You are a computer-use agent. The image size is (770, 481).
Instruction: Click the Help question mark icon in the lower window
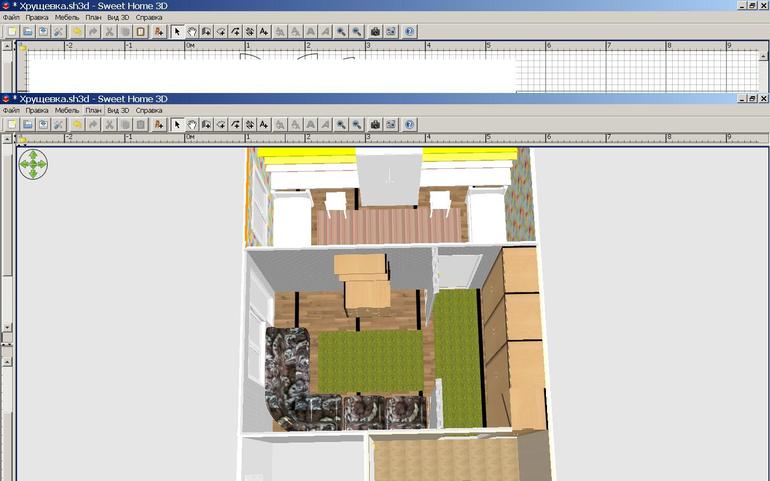tap(410, 125)
